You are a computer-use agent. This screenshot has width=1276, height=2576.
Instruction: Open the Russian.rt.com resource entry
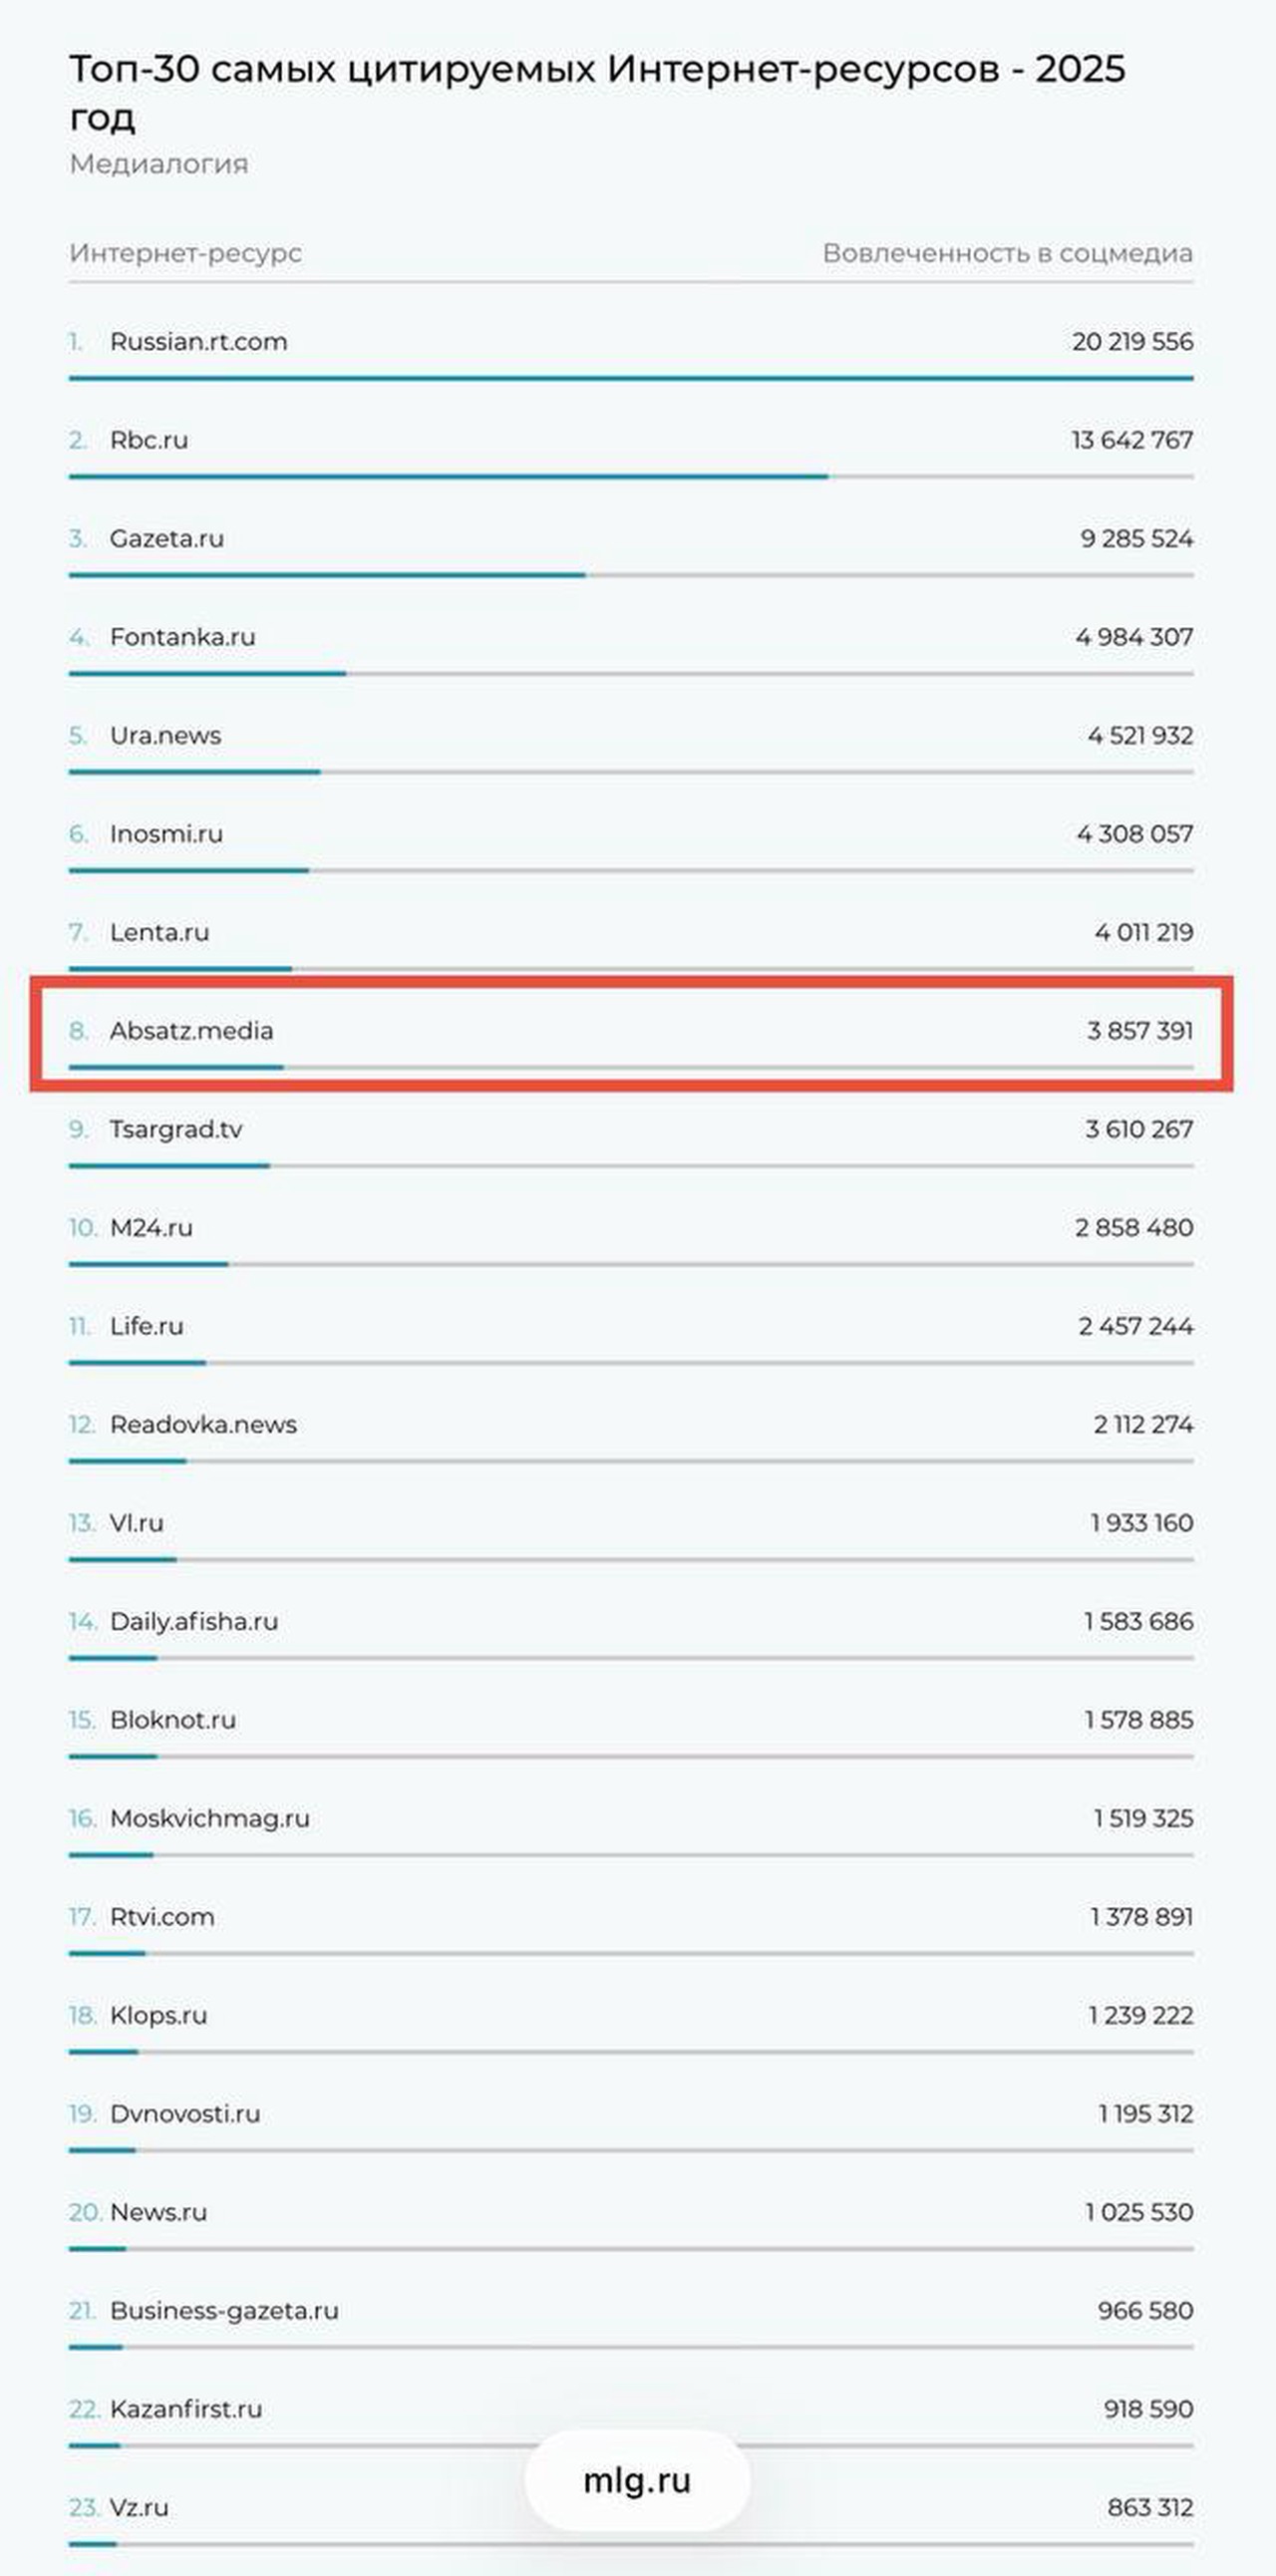pos(198,342)
